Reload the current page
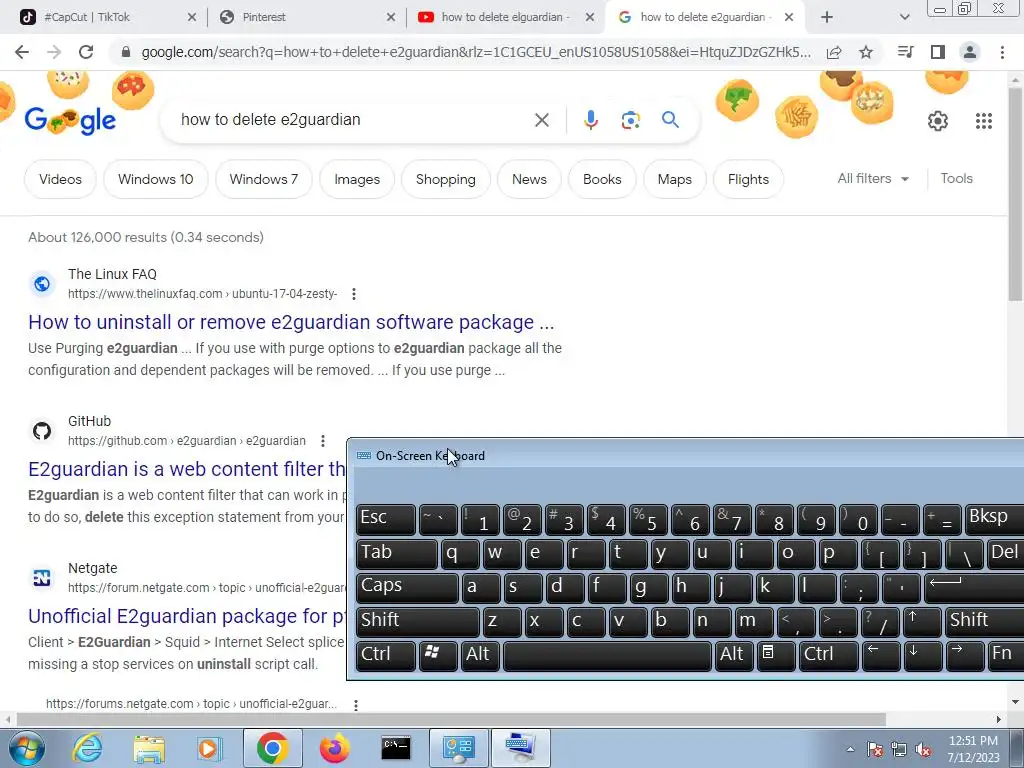1024x768 pixels. tap(86, 52)
